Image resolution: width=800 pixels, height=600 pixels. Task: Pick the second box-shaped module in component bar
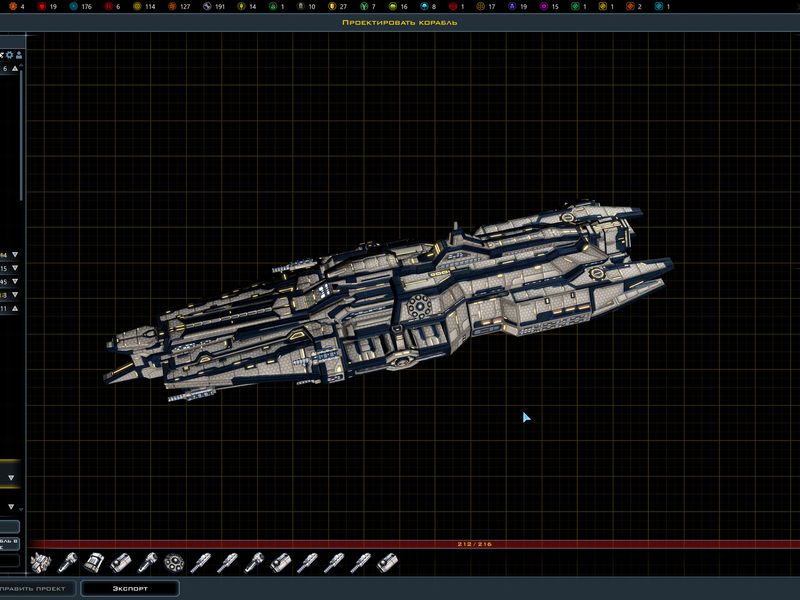click(281, 563)
